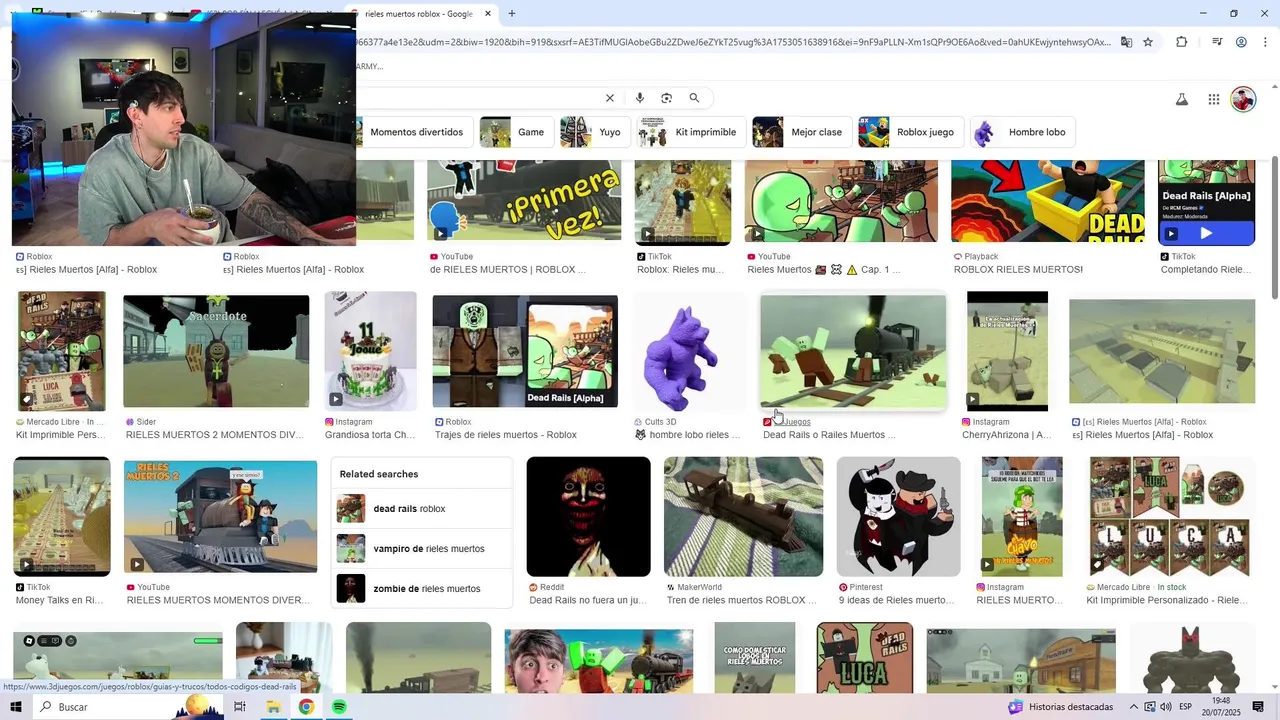The image size is (1280, 720).
Task: Close the rieles muertos roblox tab
Action: 488,14
